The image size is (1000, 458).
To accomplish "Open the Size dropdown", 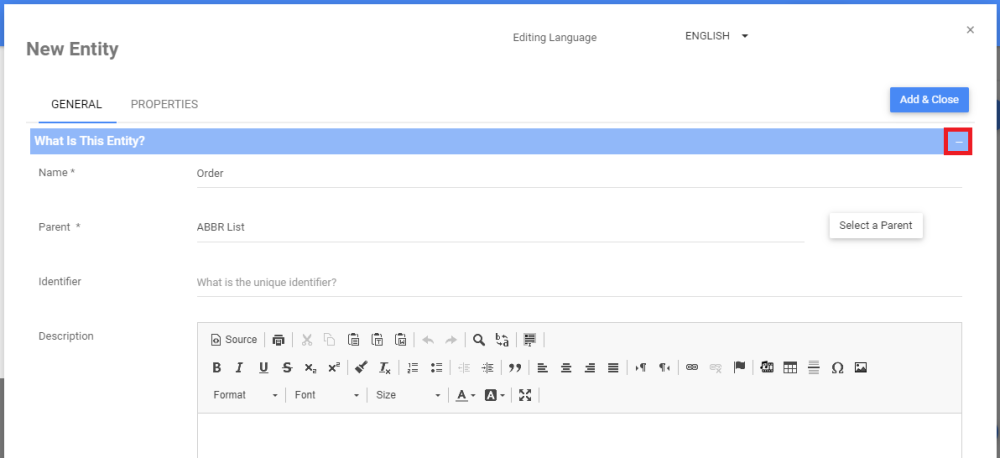I will 408,395.
